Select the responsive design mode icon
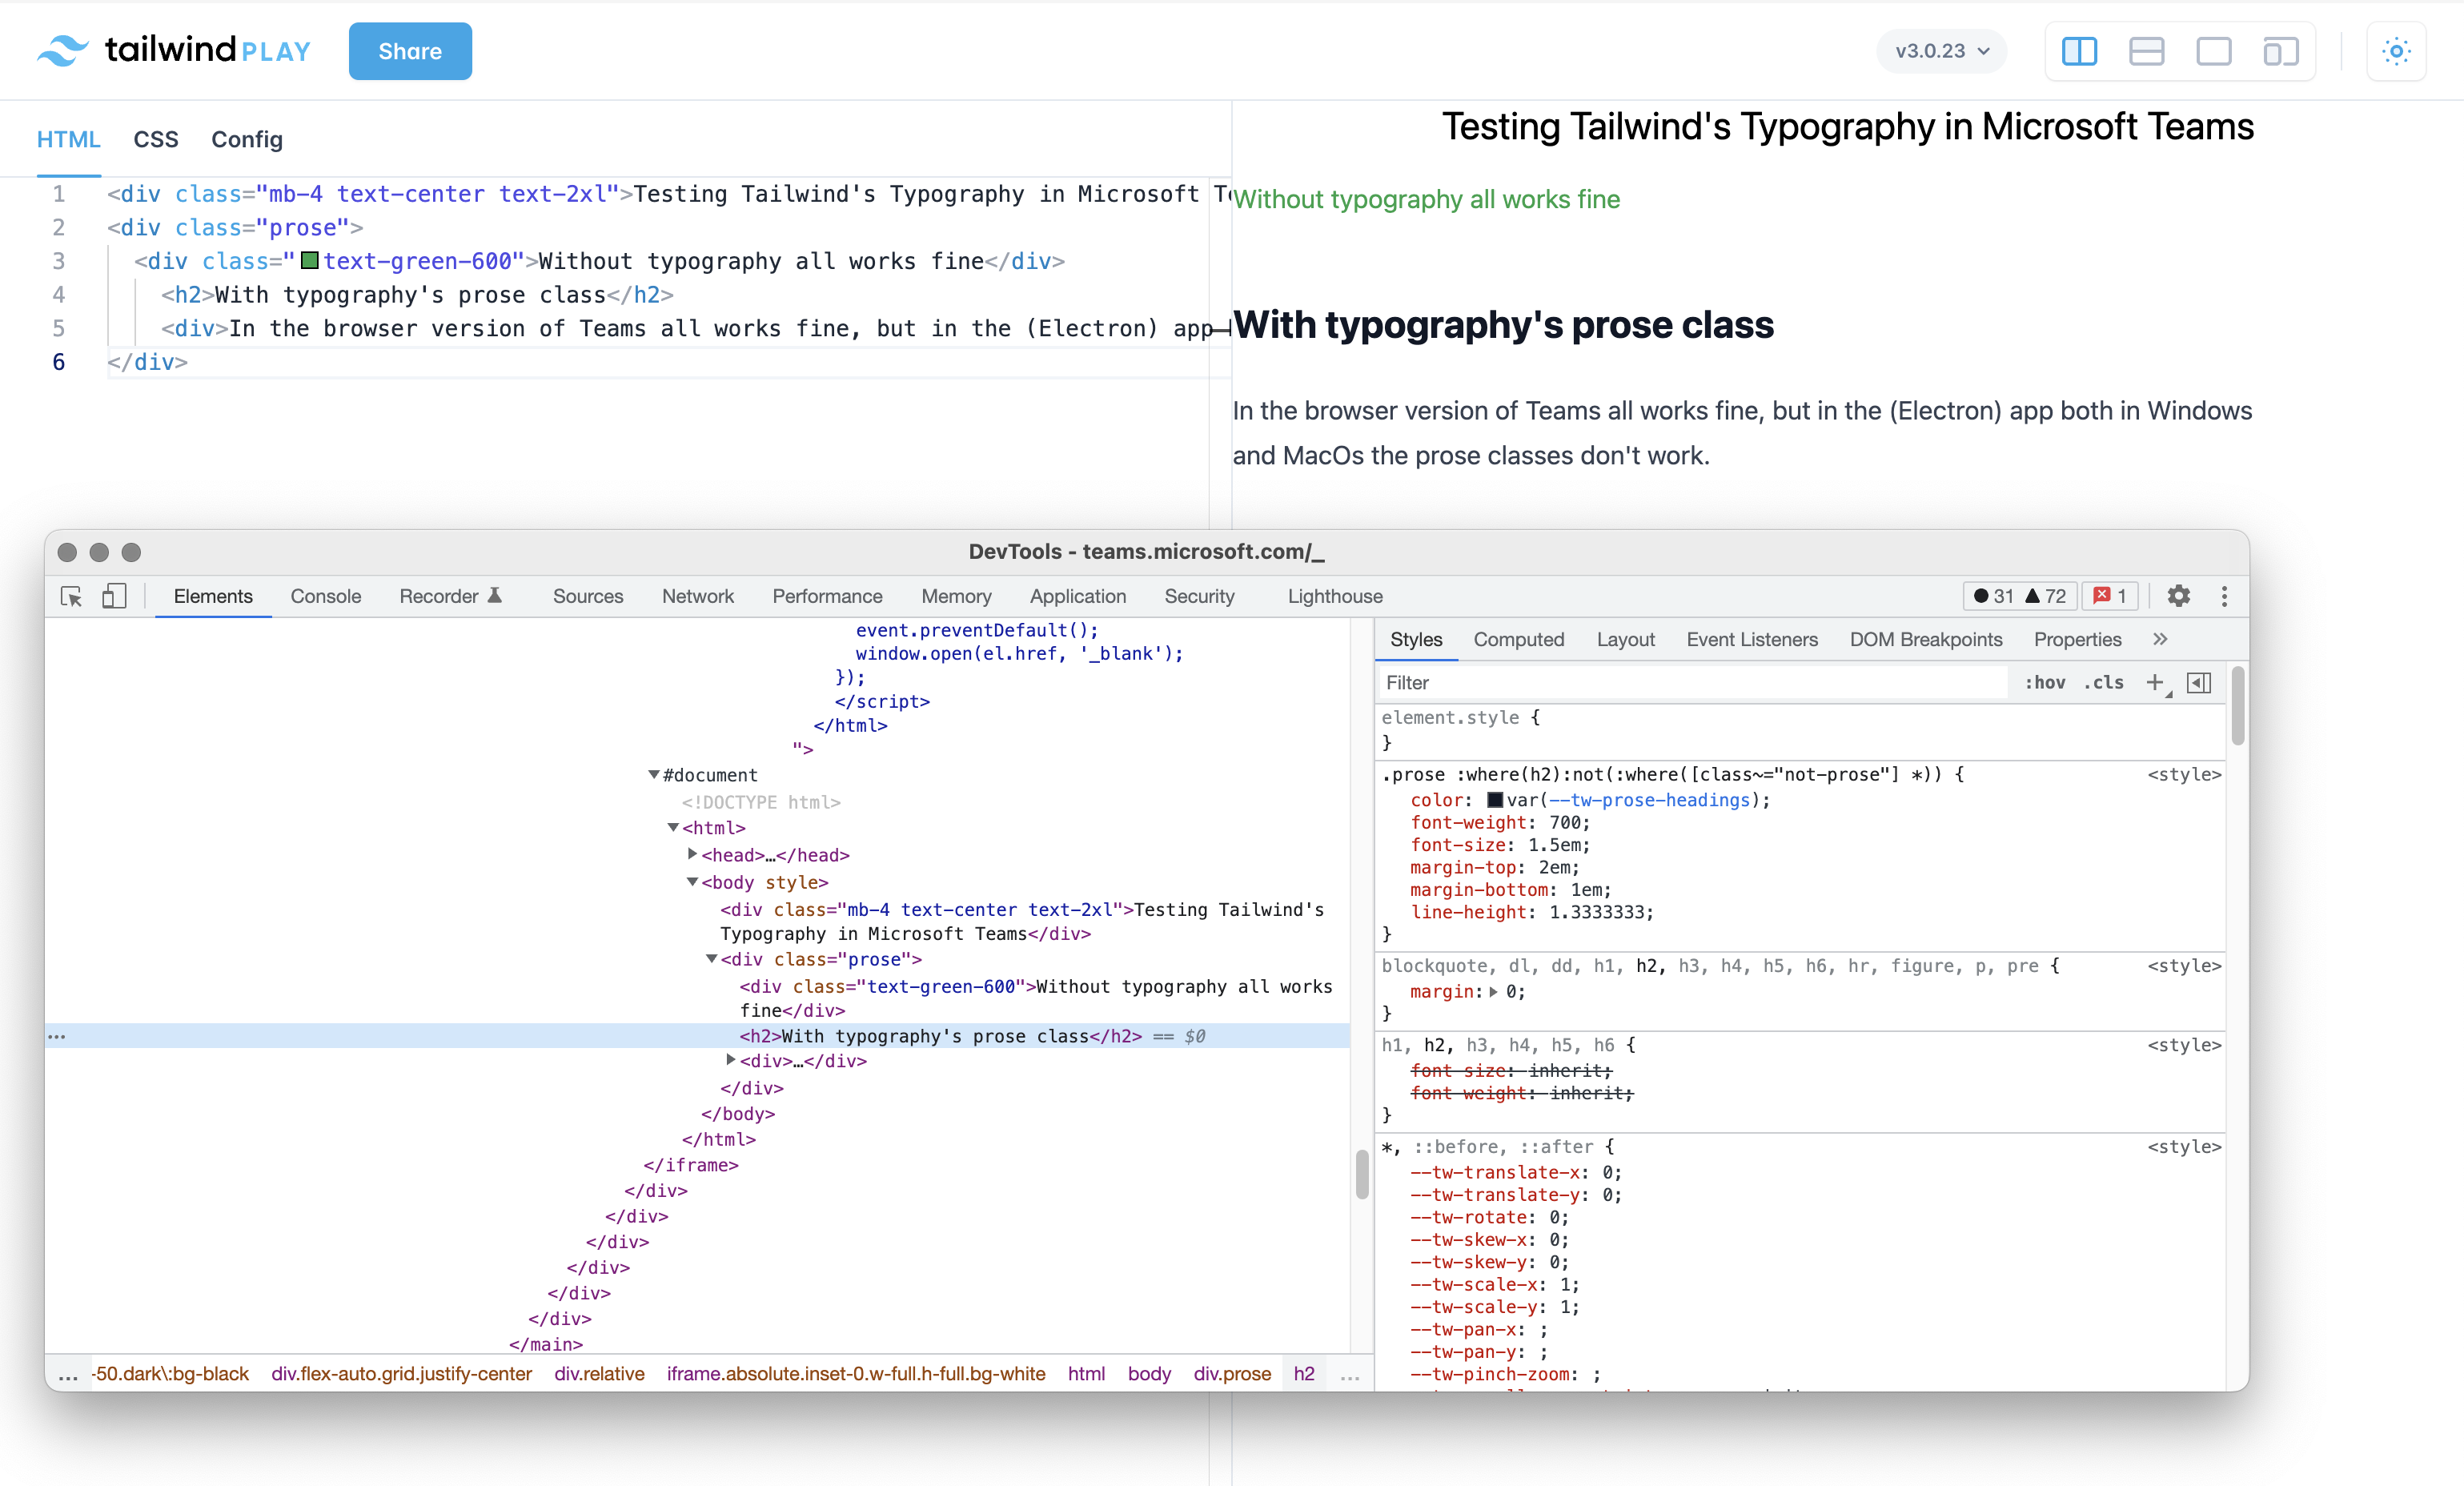 click(2280, 51)
